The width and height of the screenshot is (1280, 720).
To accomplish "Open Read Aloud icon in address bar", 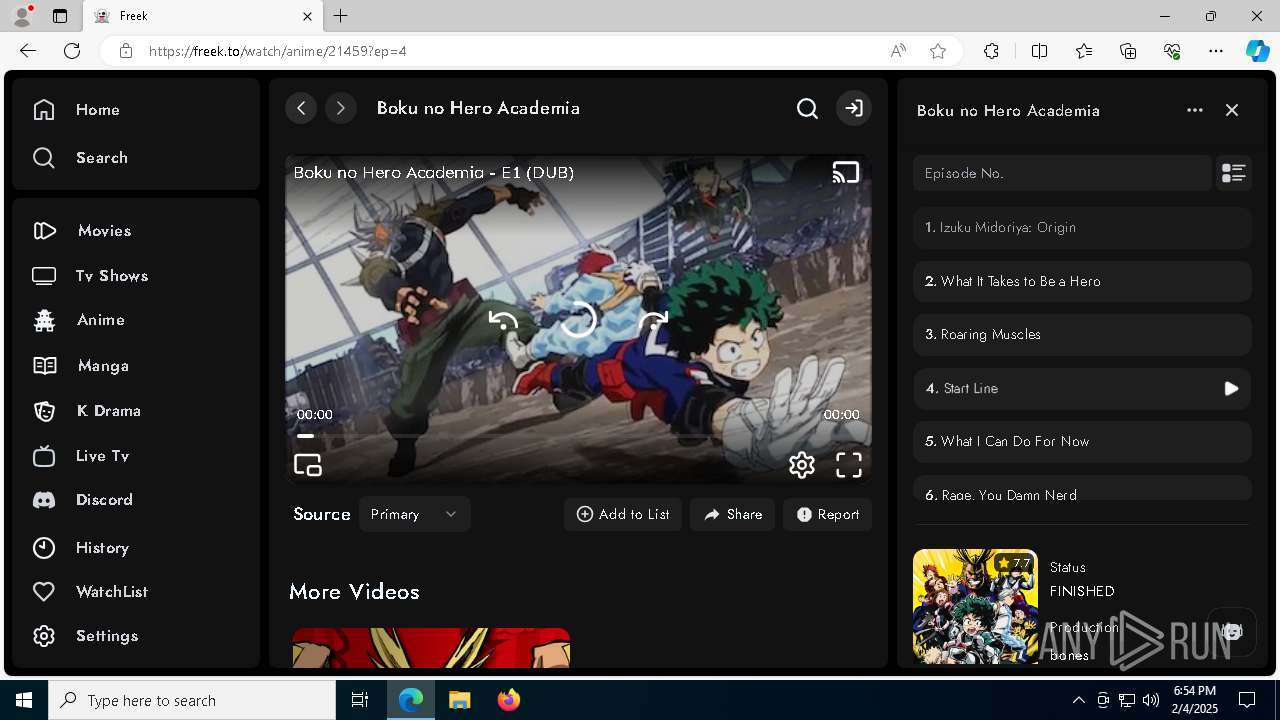I will 898,51.
